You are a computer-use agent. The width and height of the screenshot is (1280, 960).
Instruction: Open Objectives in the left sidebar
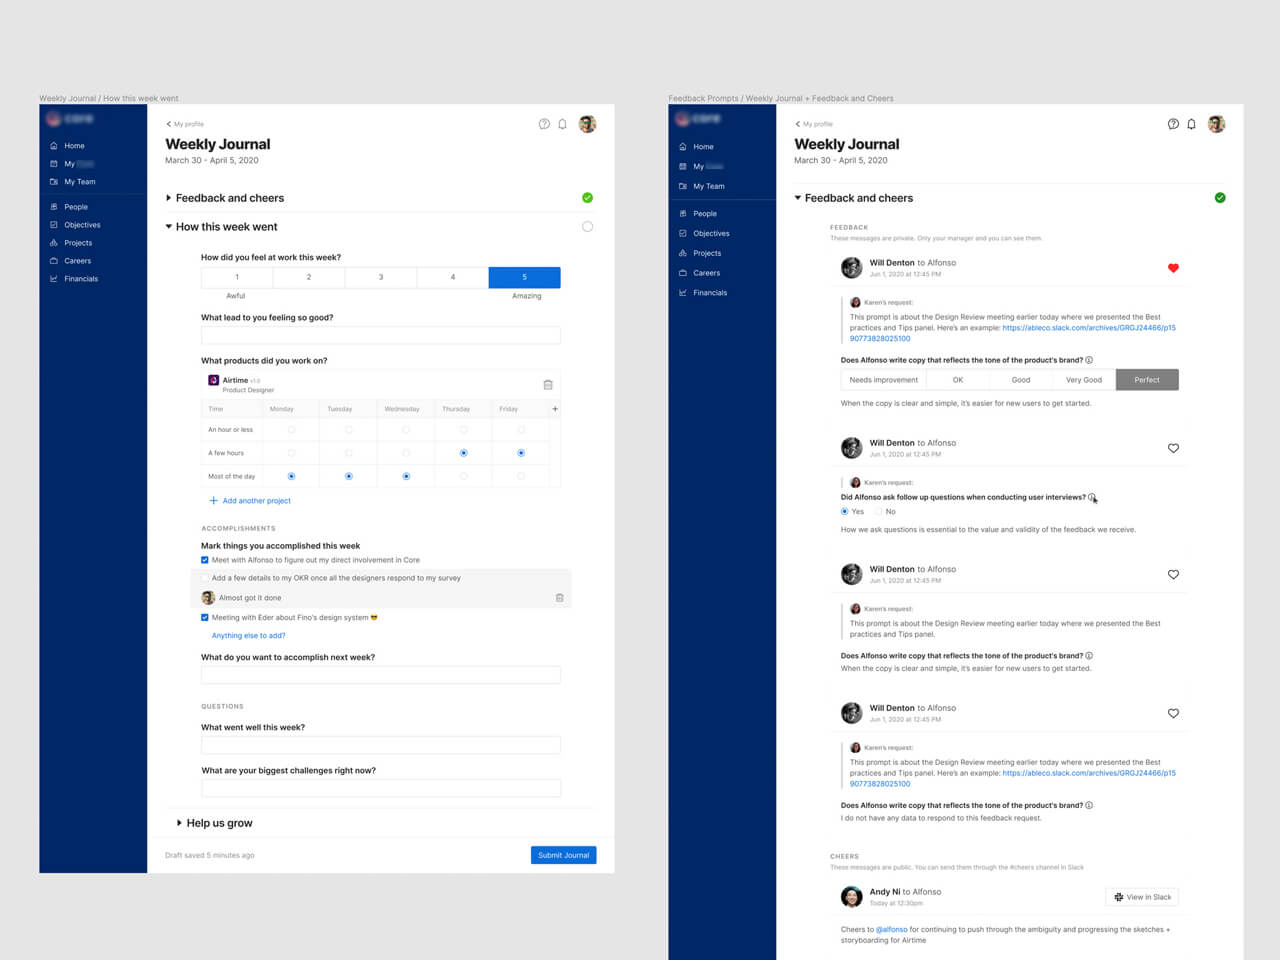pos(82,225)
